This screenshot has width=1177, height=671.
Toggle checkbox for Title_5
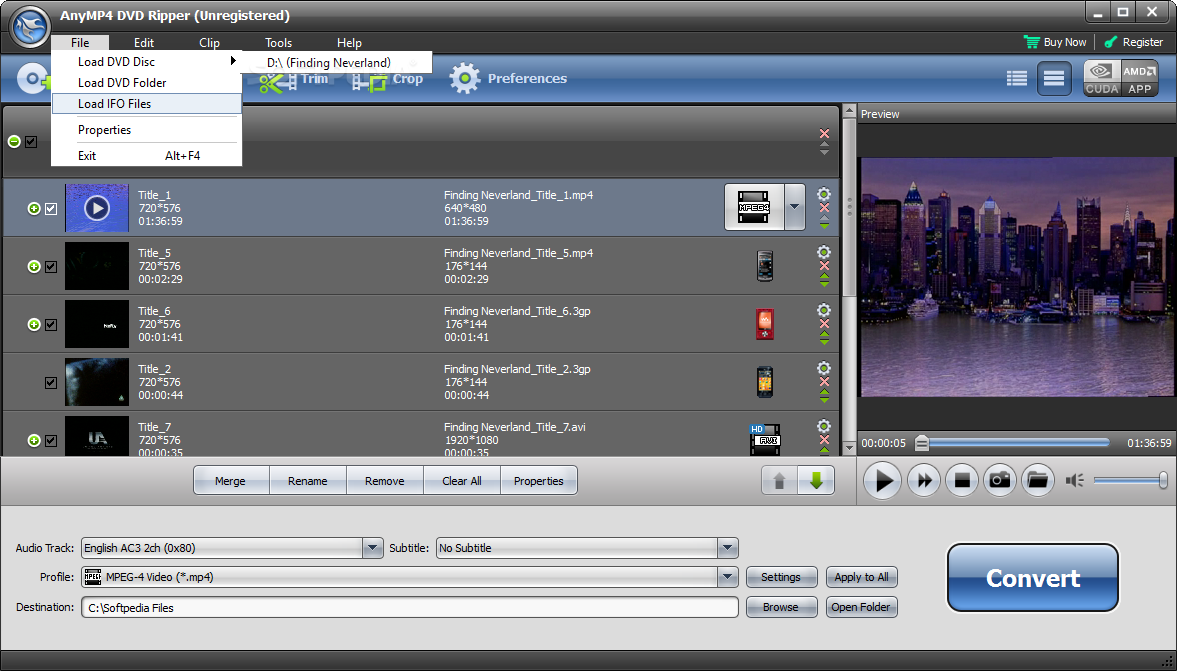(51, 266)
